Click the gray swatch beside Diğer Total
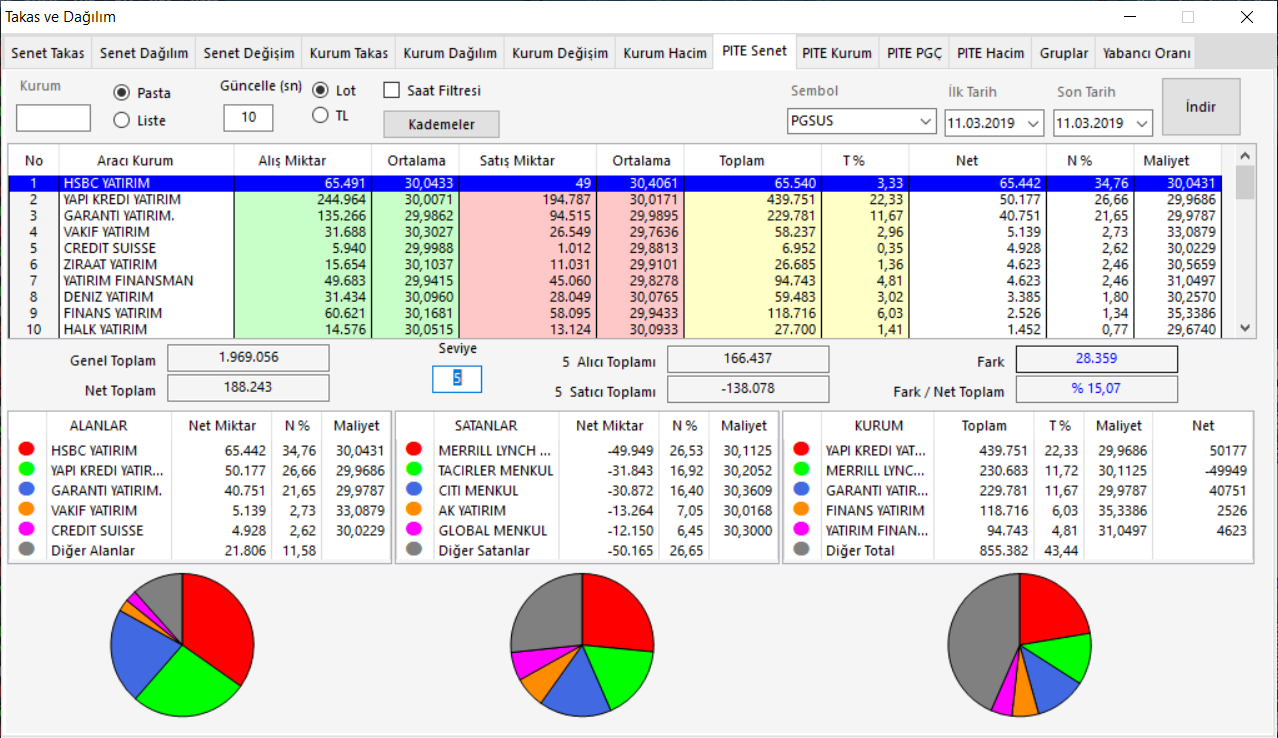The width and height of the screenshot is (1278, 738). pyautogui.click(x=801, y=550)
